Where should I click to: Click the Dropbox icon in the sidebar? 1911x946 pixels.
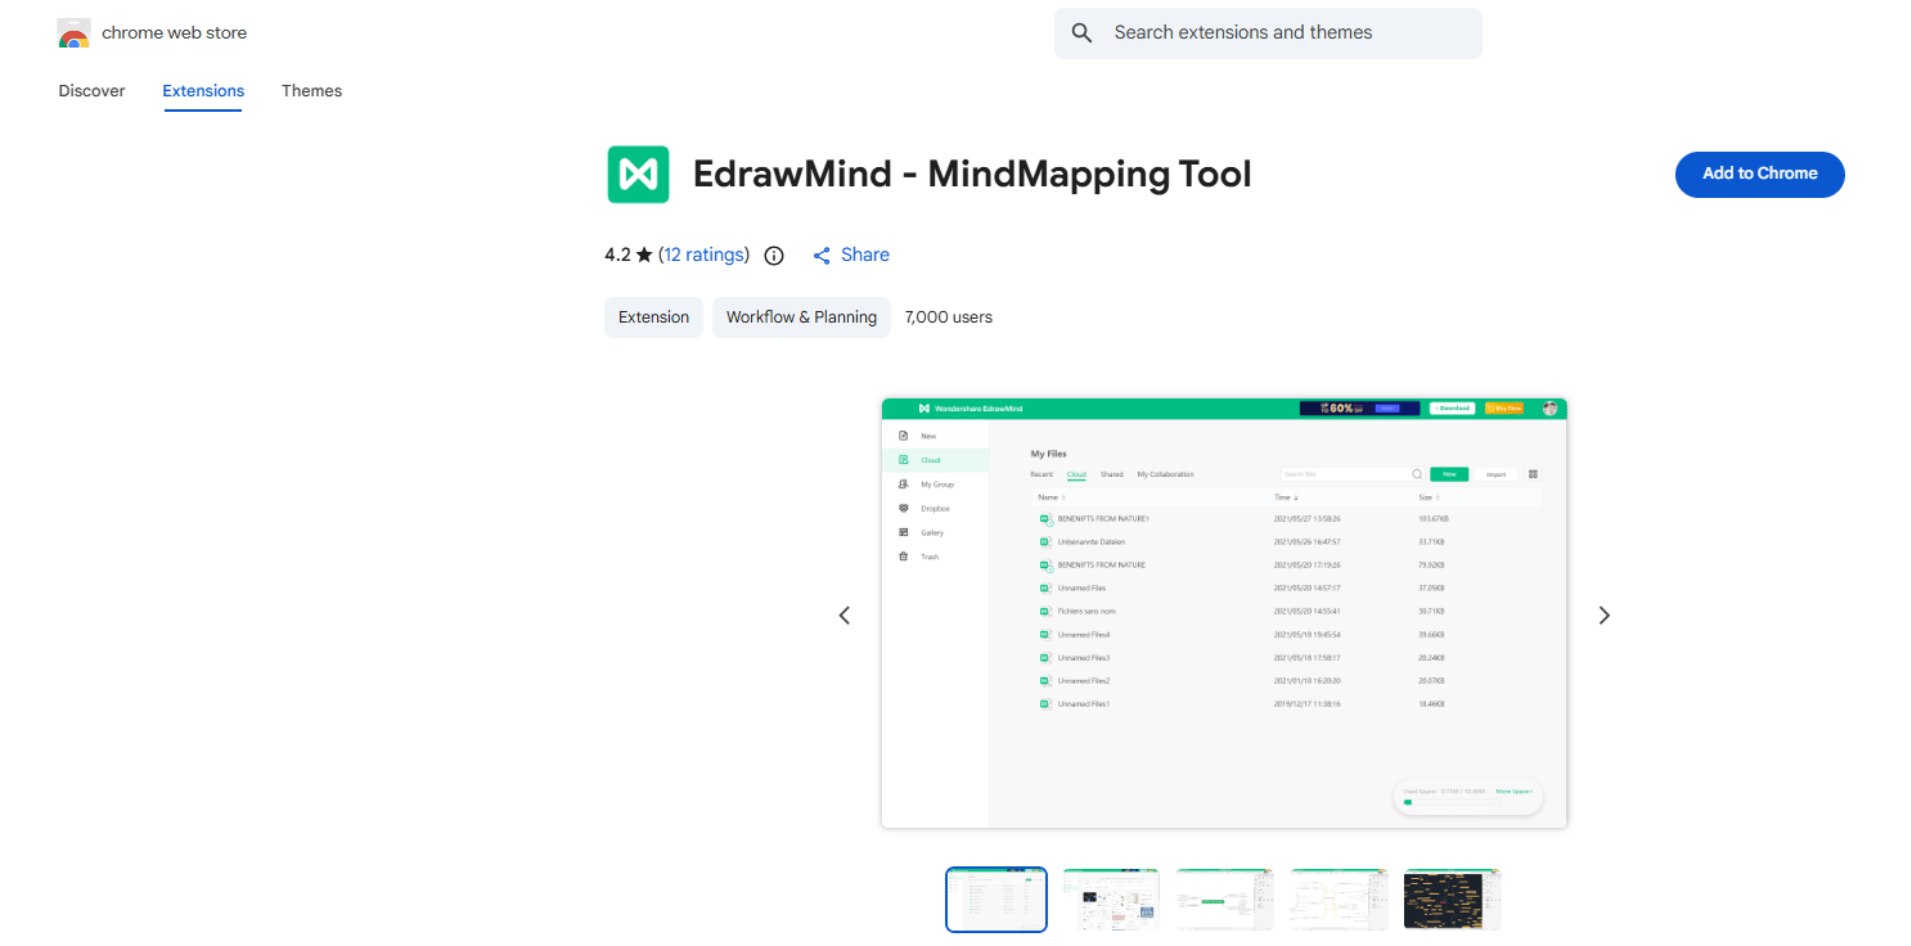click(x=903, y=508)
